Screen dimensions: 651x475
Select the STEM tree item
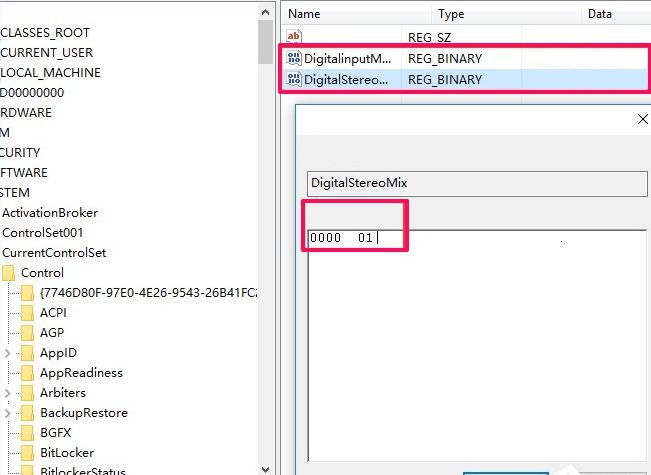point(15,193)
